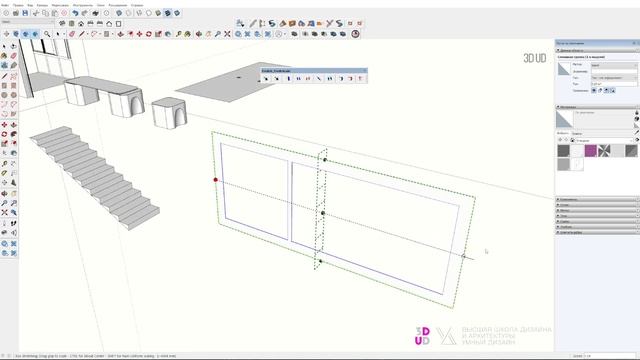Pick the Line pencil tool in top toolbar
Image resolution: width=640 pixels, height=360 pixels.
click(82, 34)
